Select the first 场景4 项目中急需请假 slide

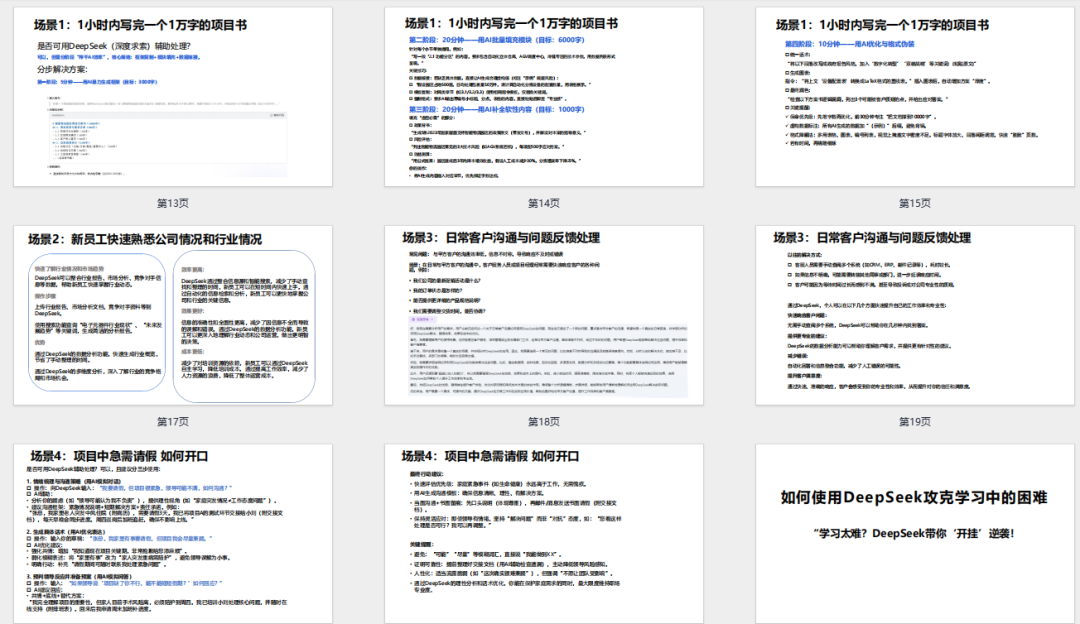pos(173,534)
